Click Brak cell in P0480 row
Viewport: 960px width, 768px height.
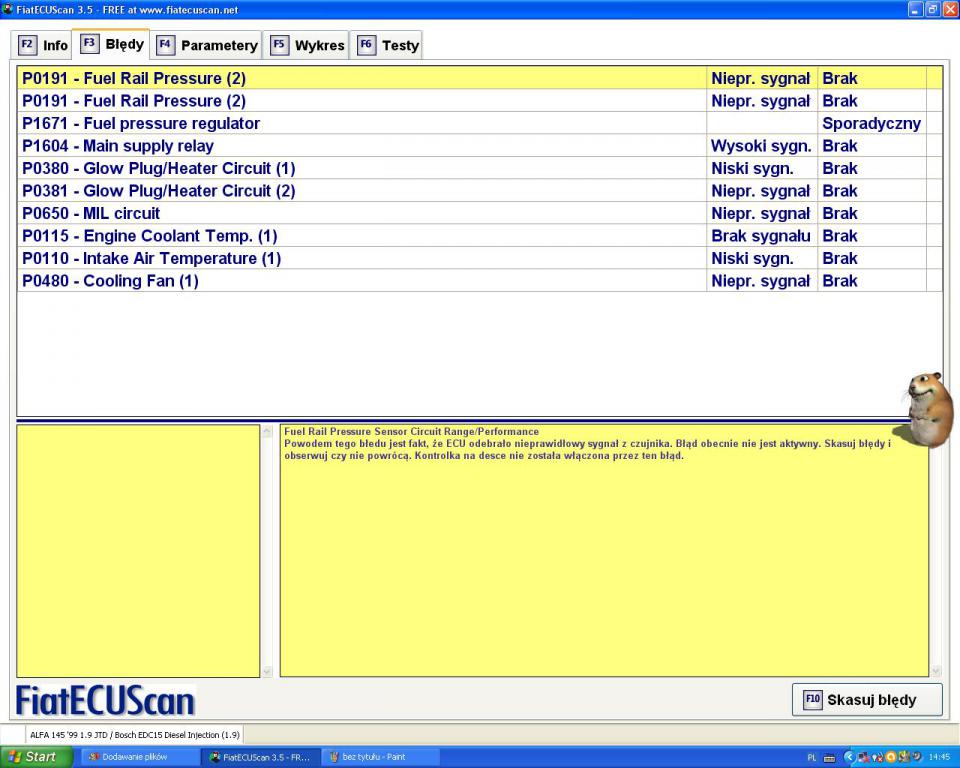(871, 281)
